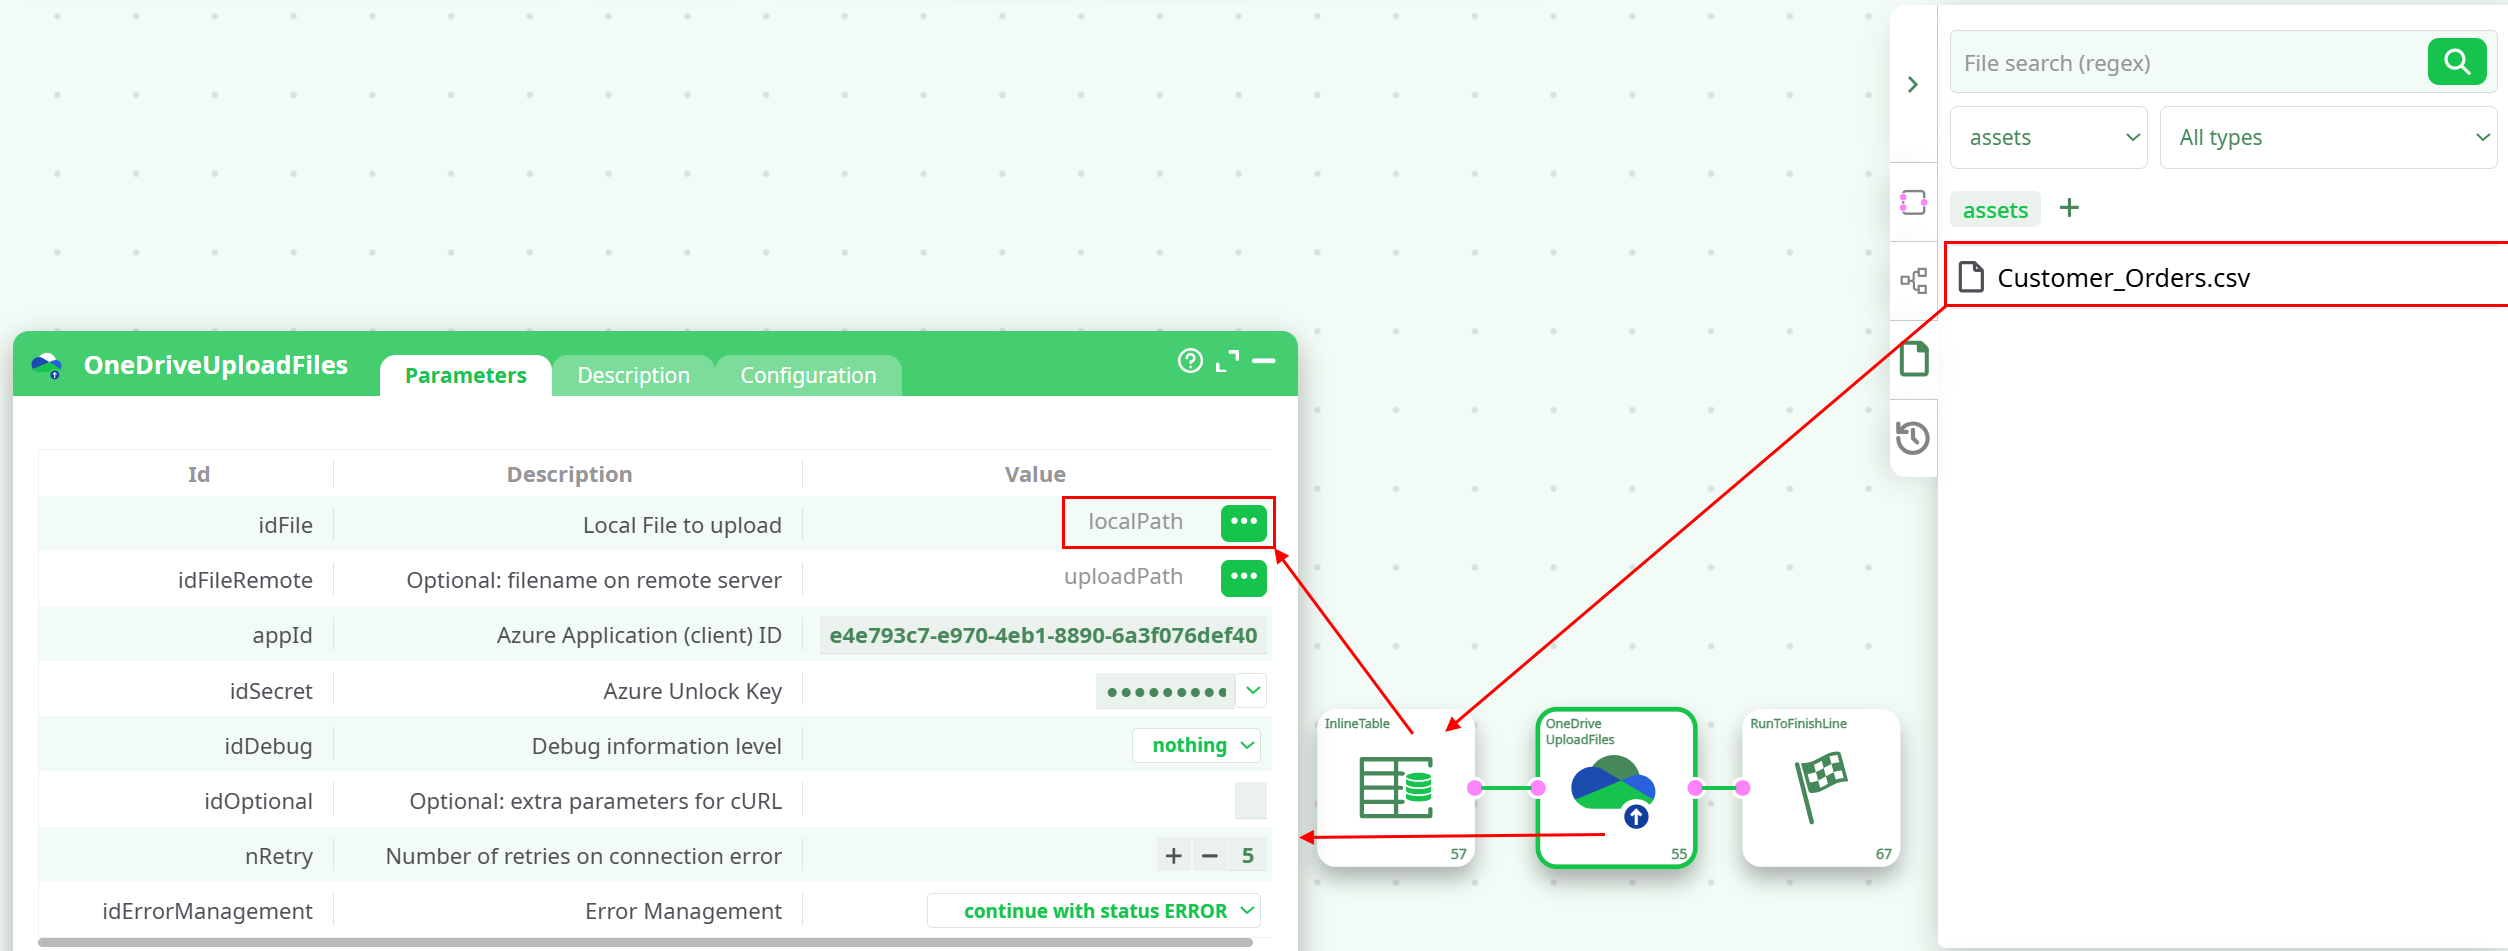Viewport: 2508px width, 951px height.
Task: Toggle the idOptional value checkbox
Action: pyautogui.click(x=1250, y=801)
